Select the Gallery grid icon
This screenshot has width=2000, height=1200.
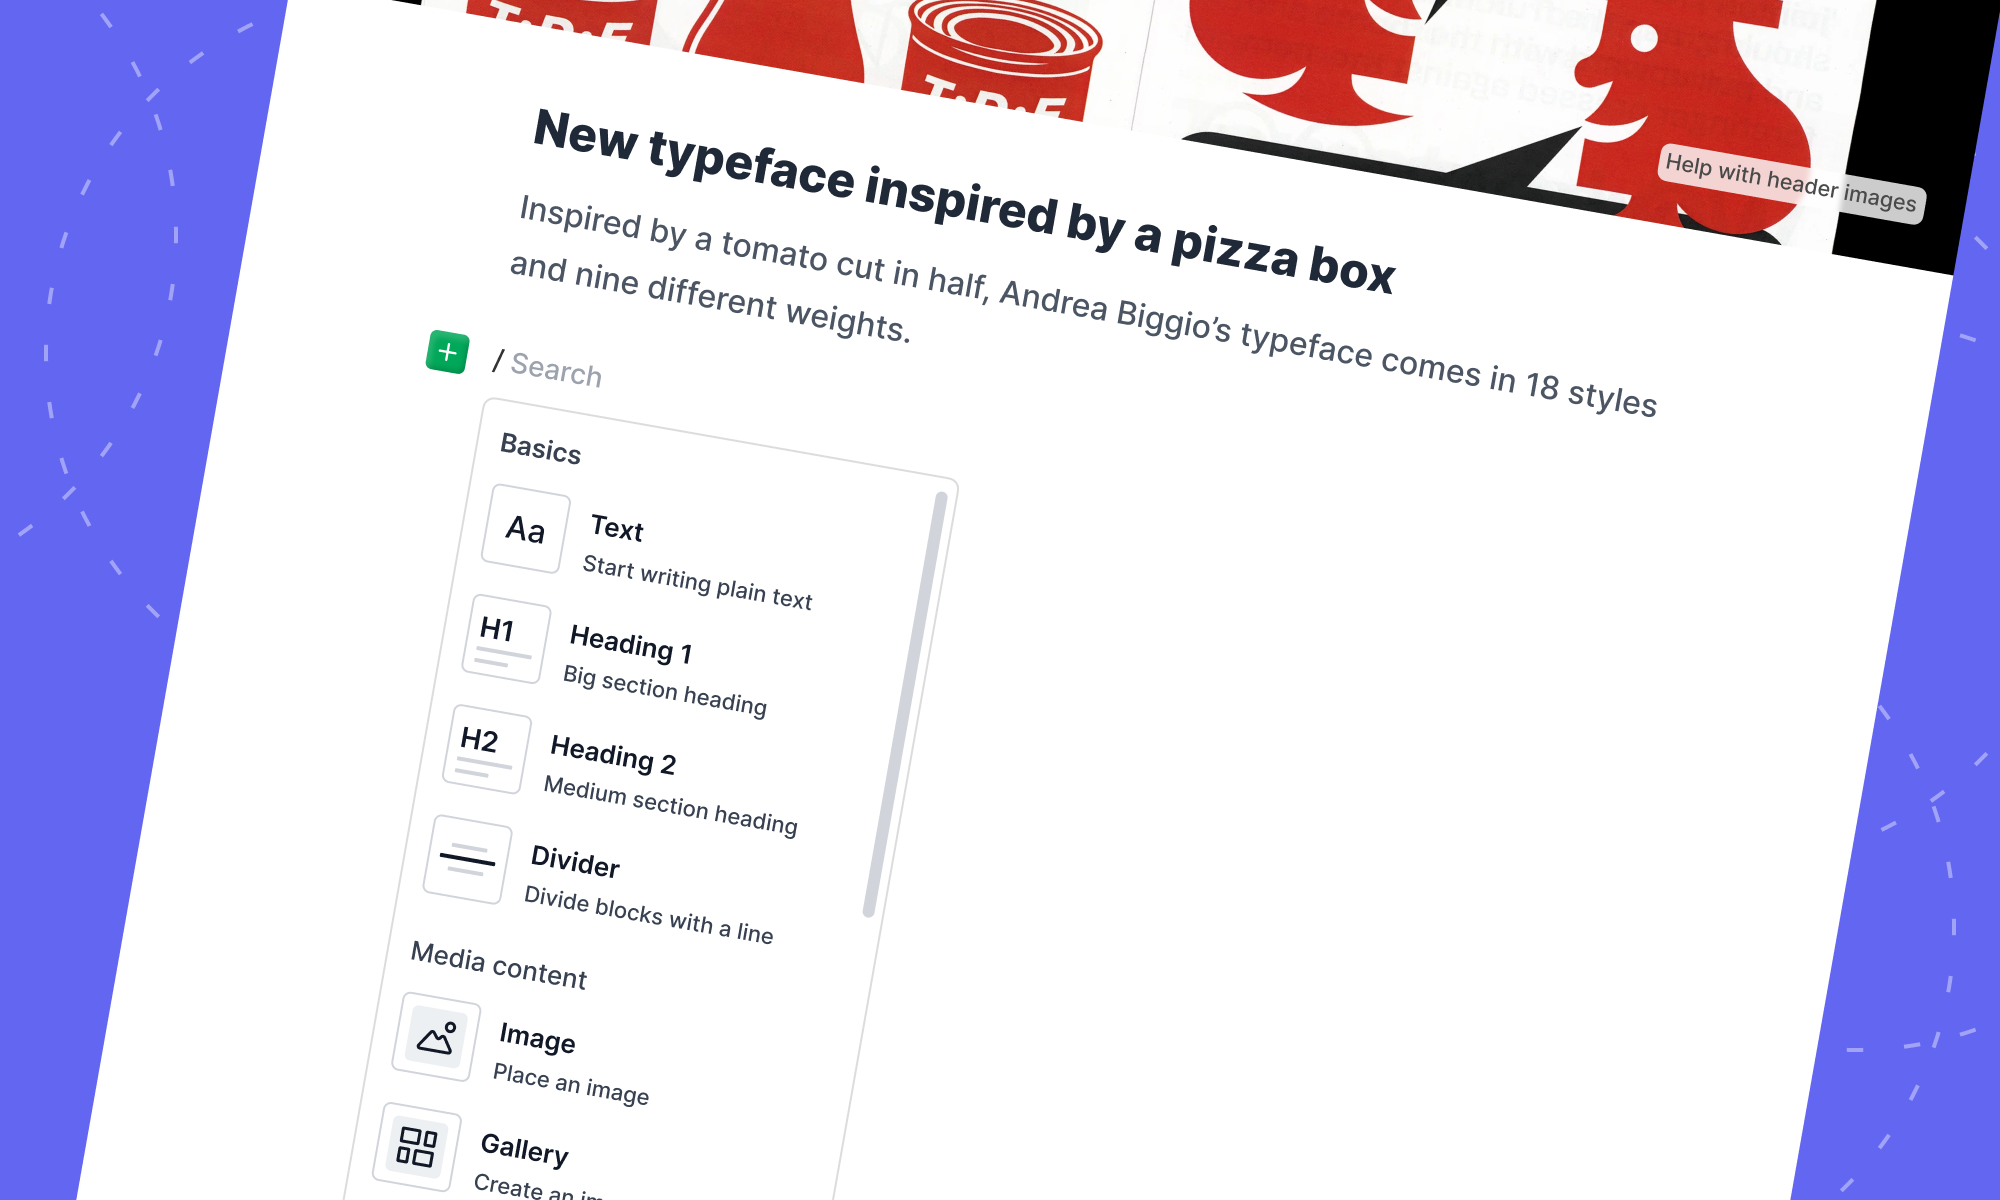coord(417,1147)
